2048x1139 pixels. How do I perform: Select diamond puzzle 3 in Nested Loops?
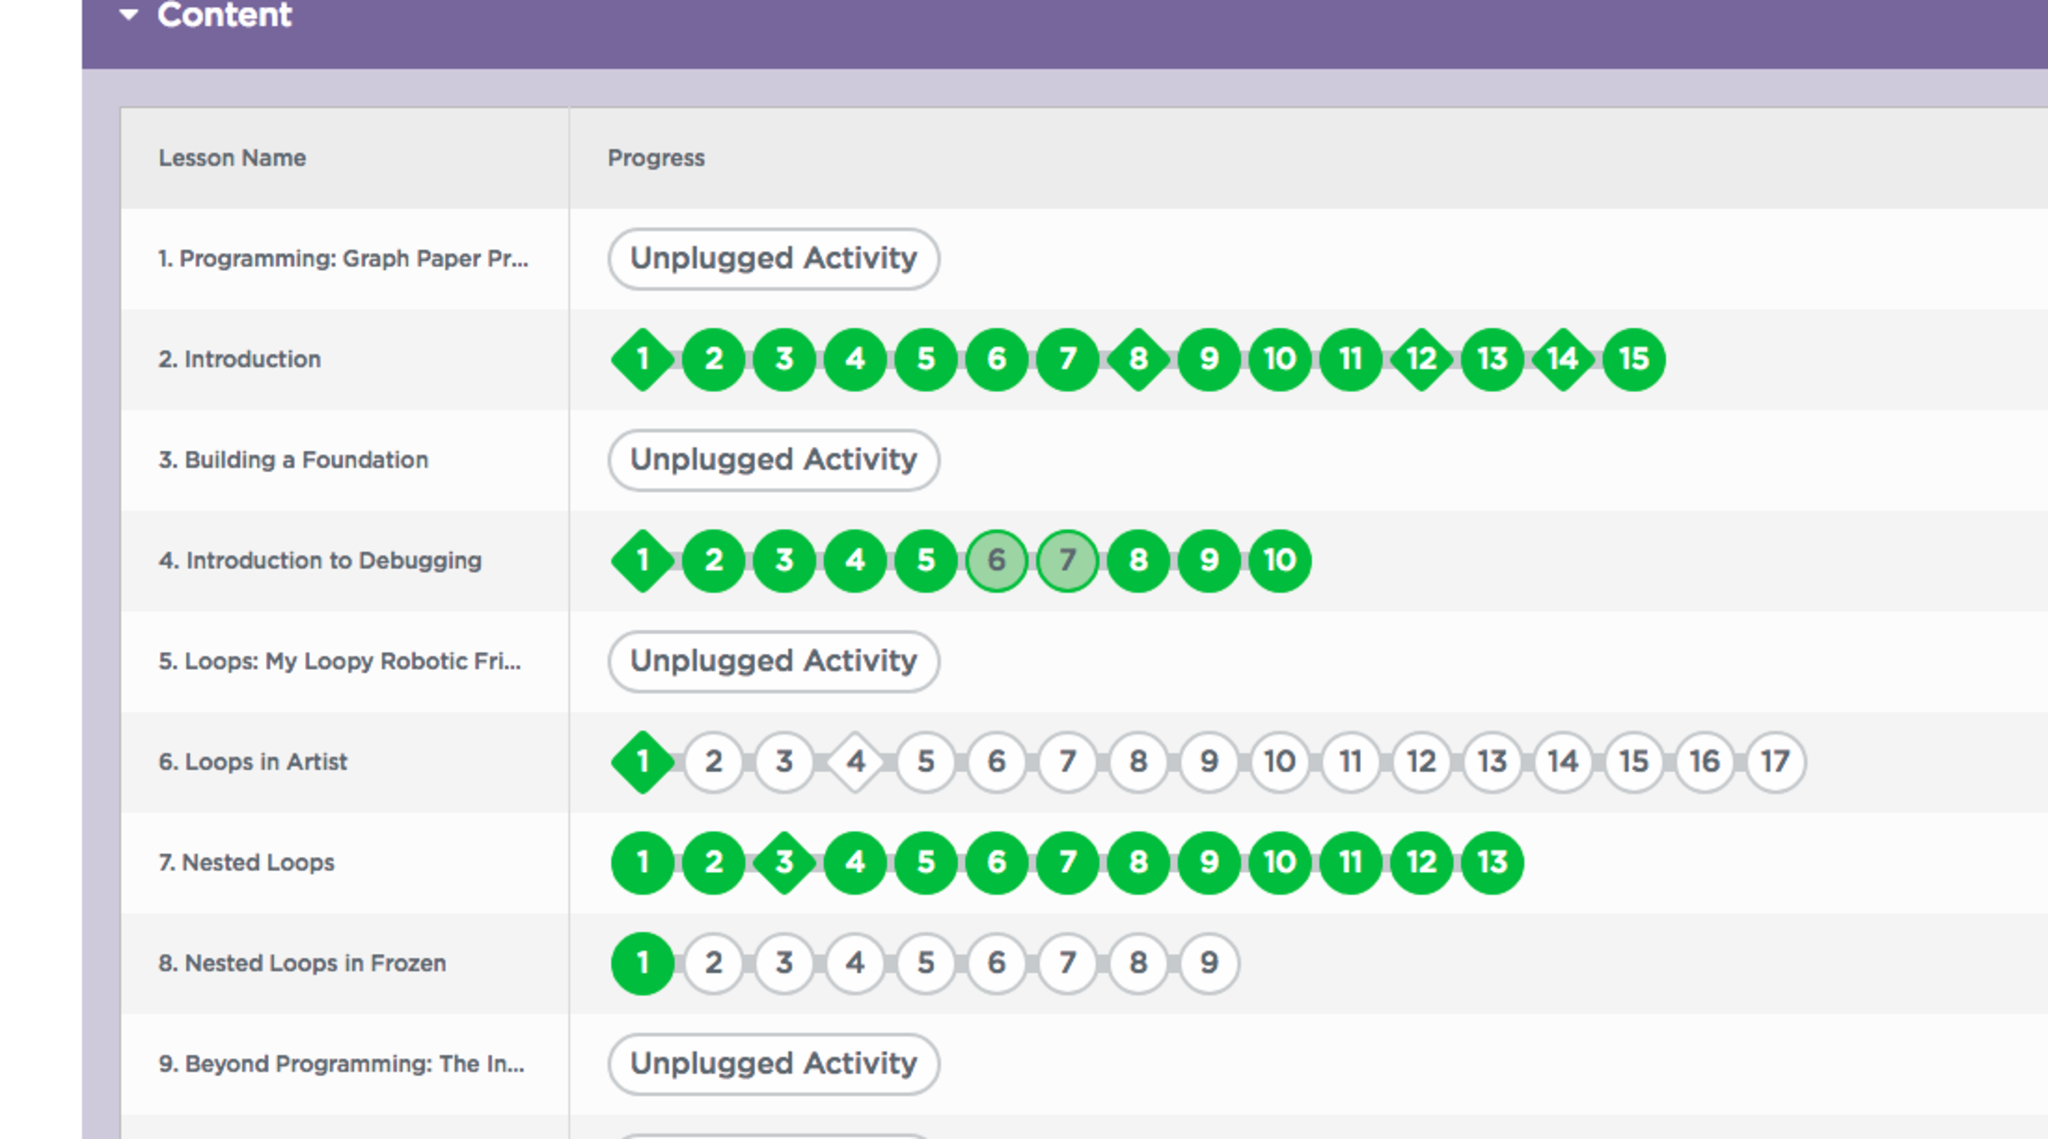[x=784, y=862]
